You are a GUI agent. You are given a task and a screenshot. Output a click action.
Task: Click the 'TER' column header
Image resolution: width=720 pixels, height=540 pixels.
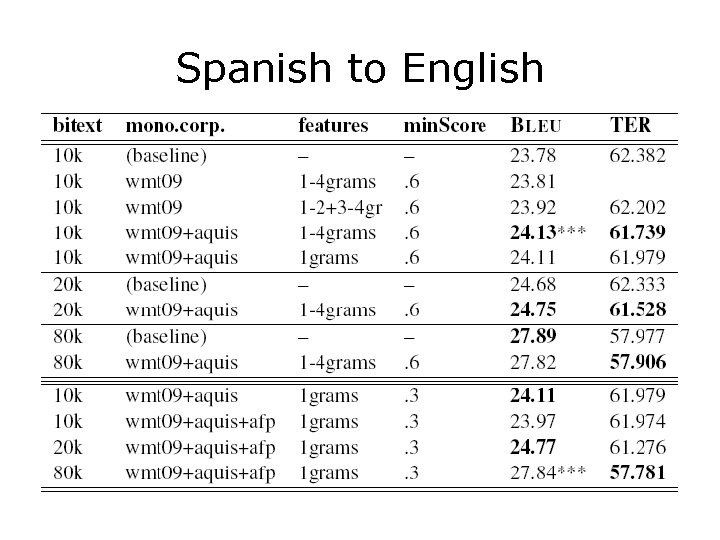[x=631, y=125]
